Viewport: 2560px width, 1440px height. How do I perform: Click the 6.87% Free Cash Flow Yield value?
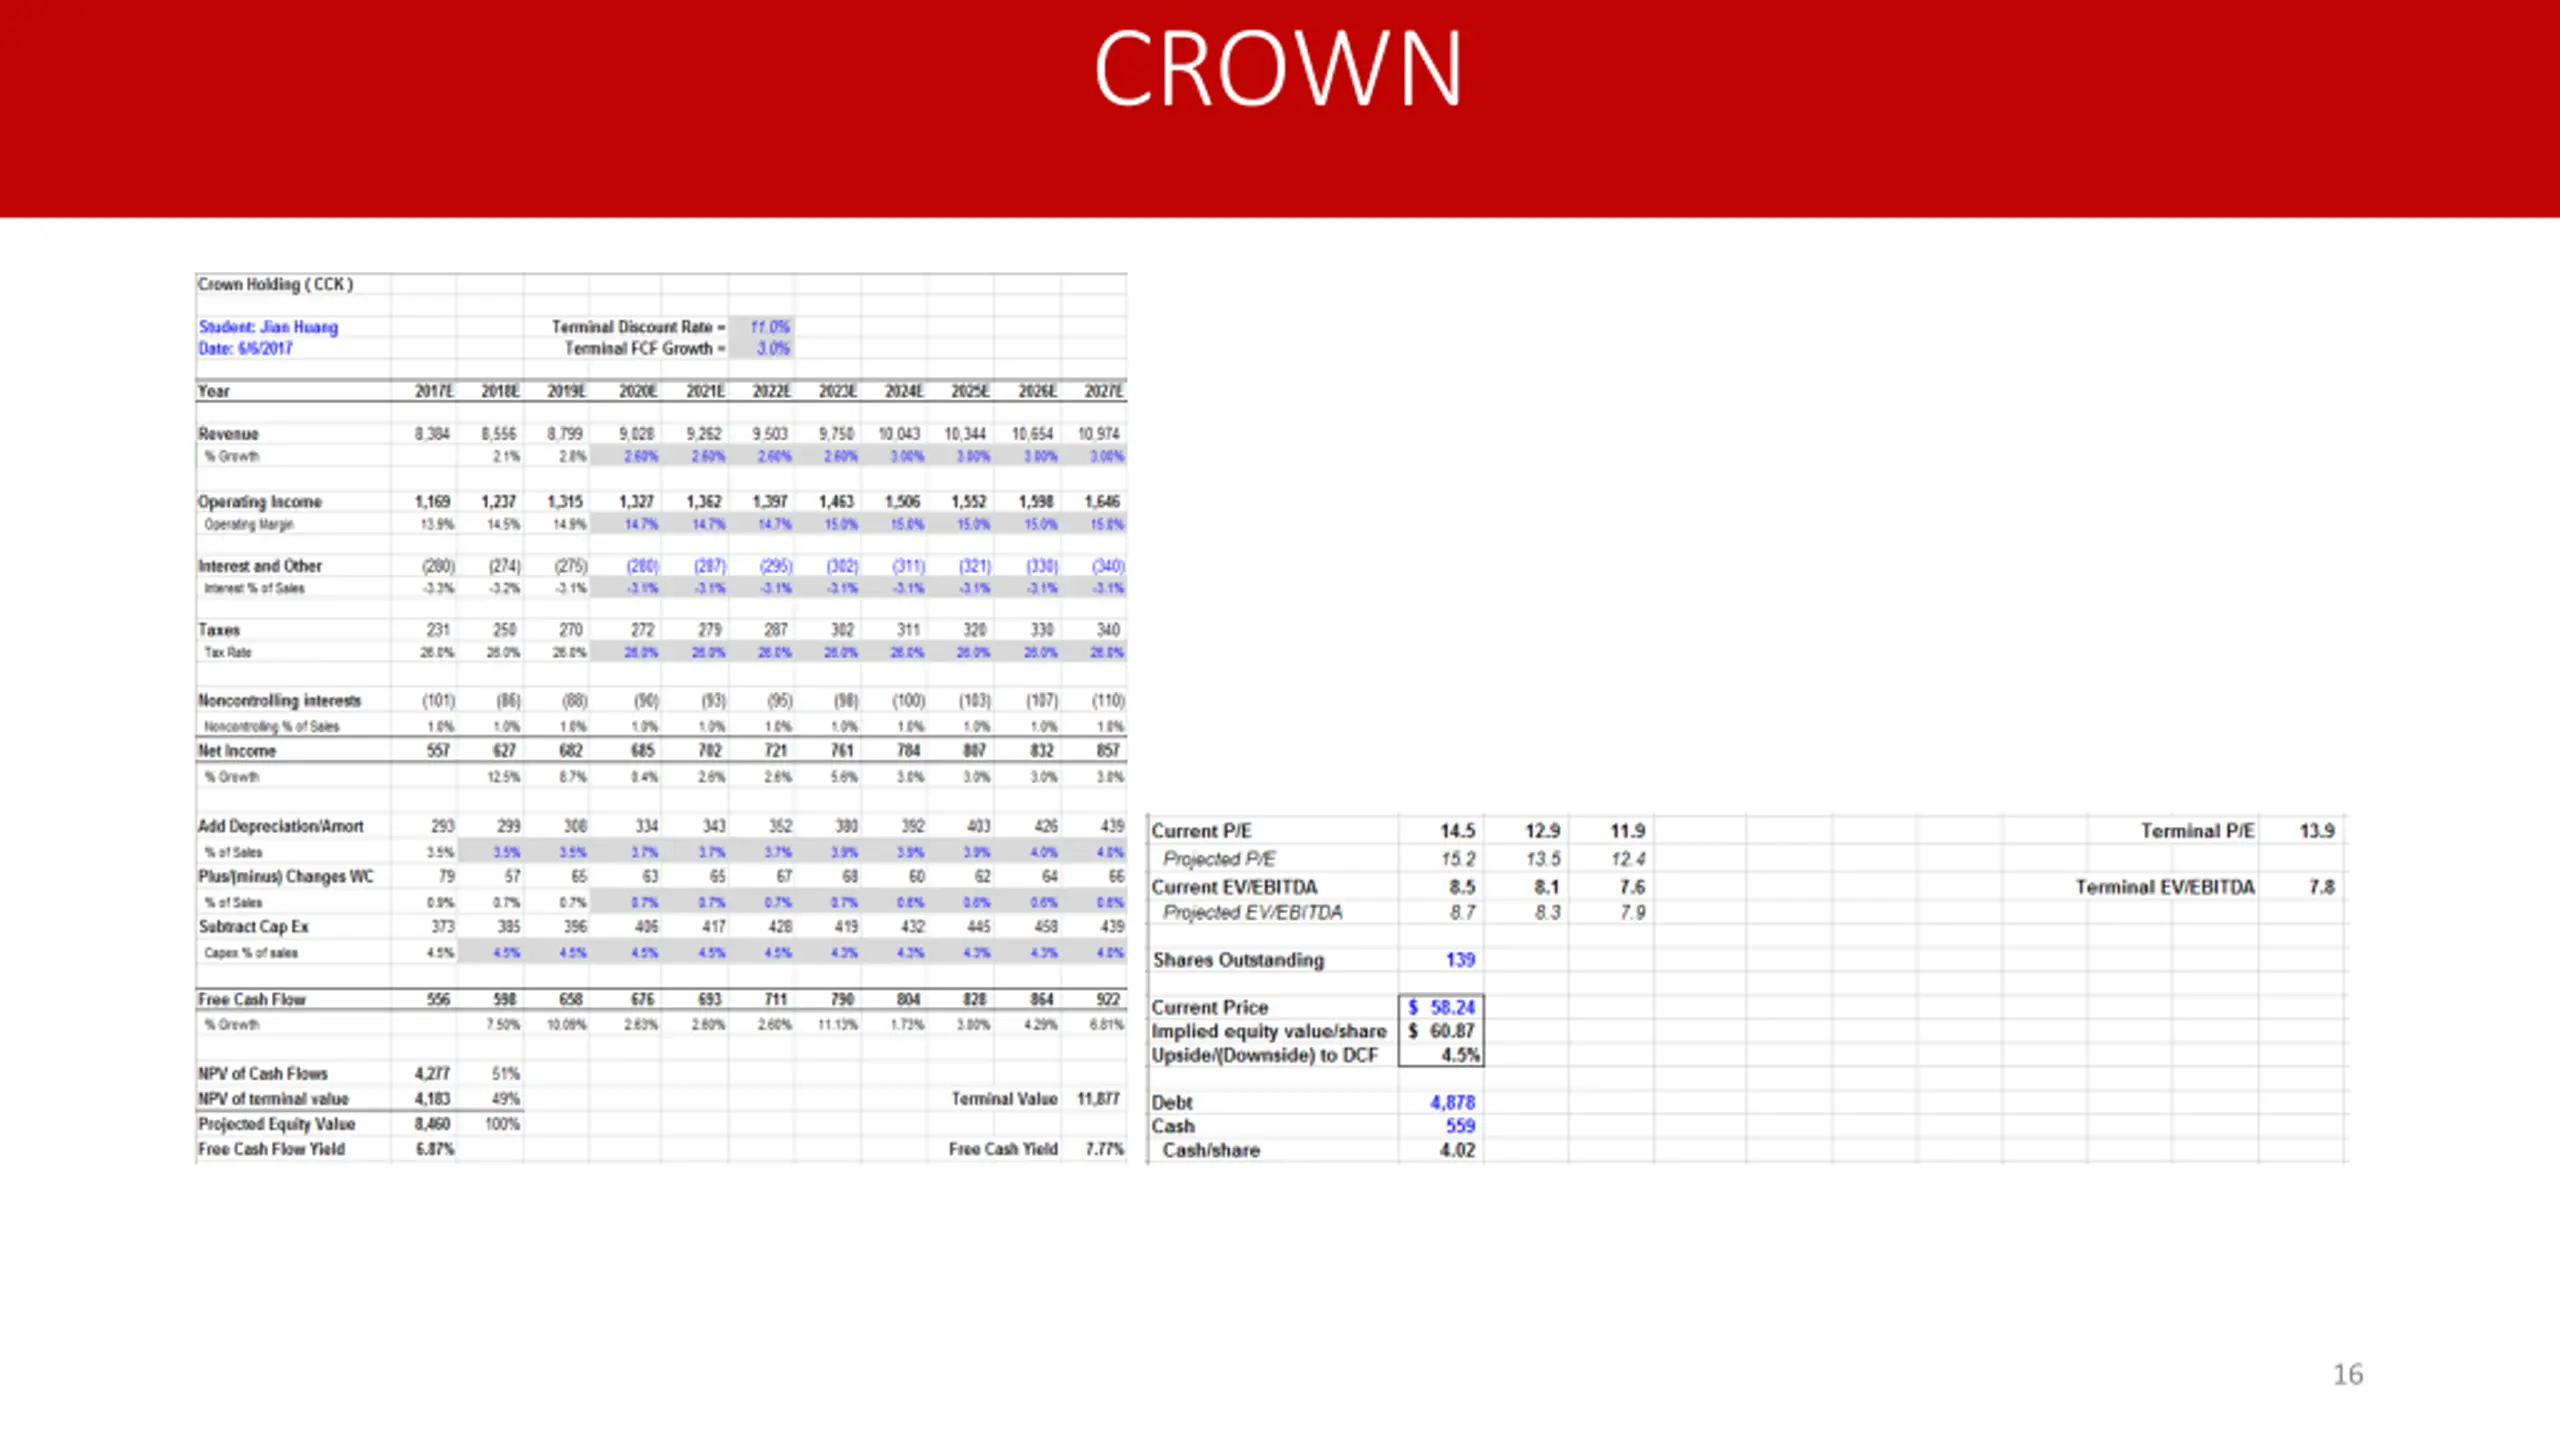pos(435,1149)
